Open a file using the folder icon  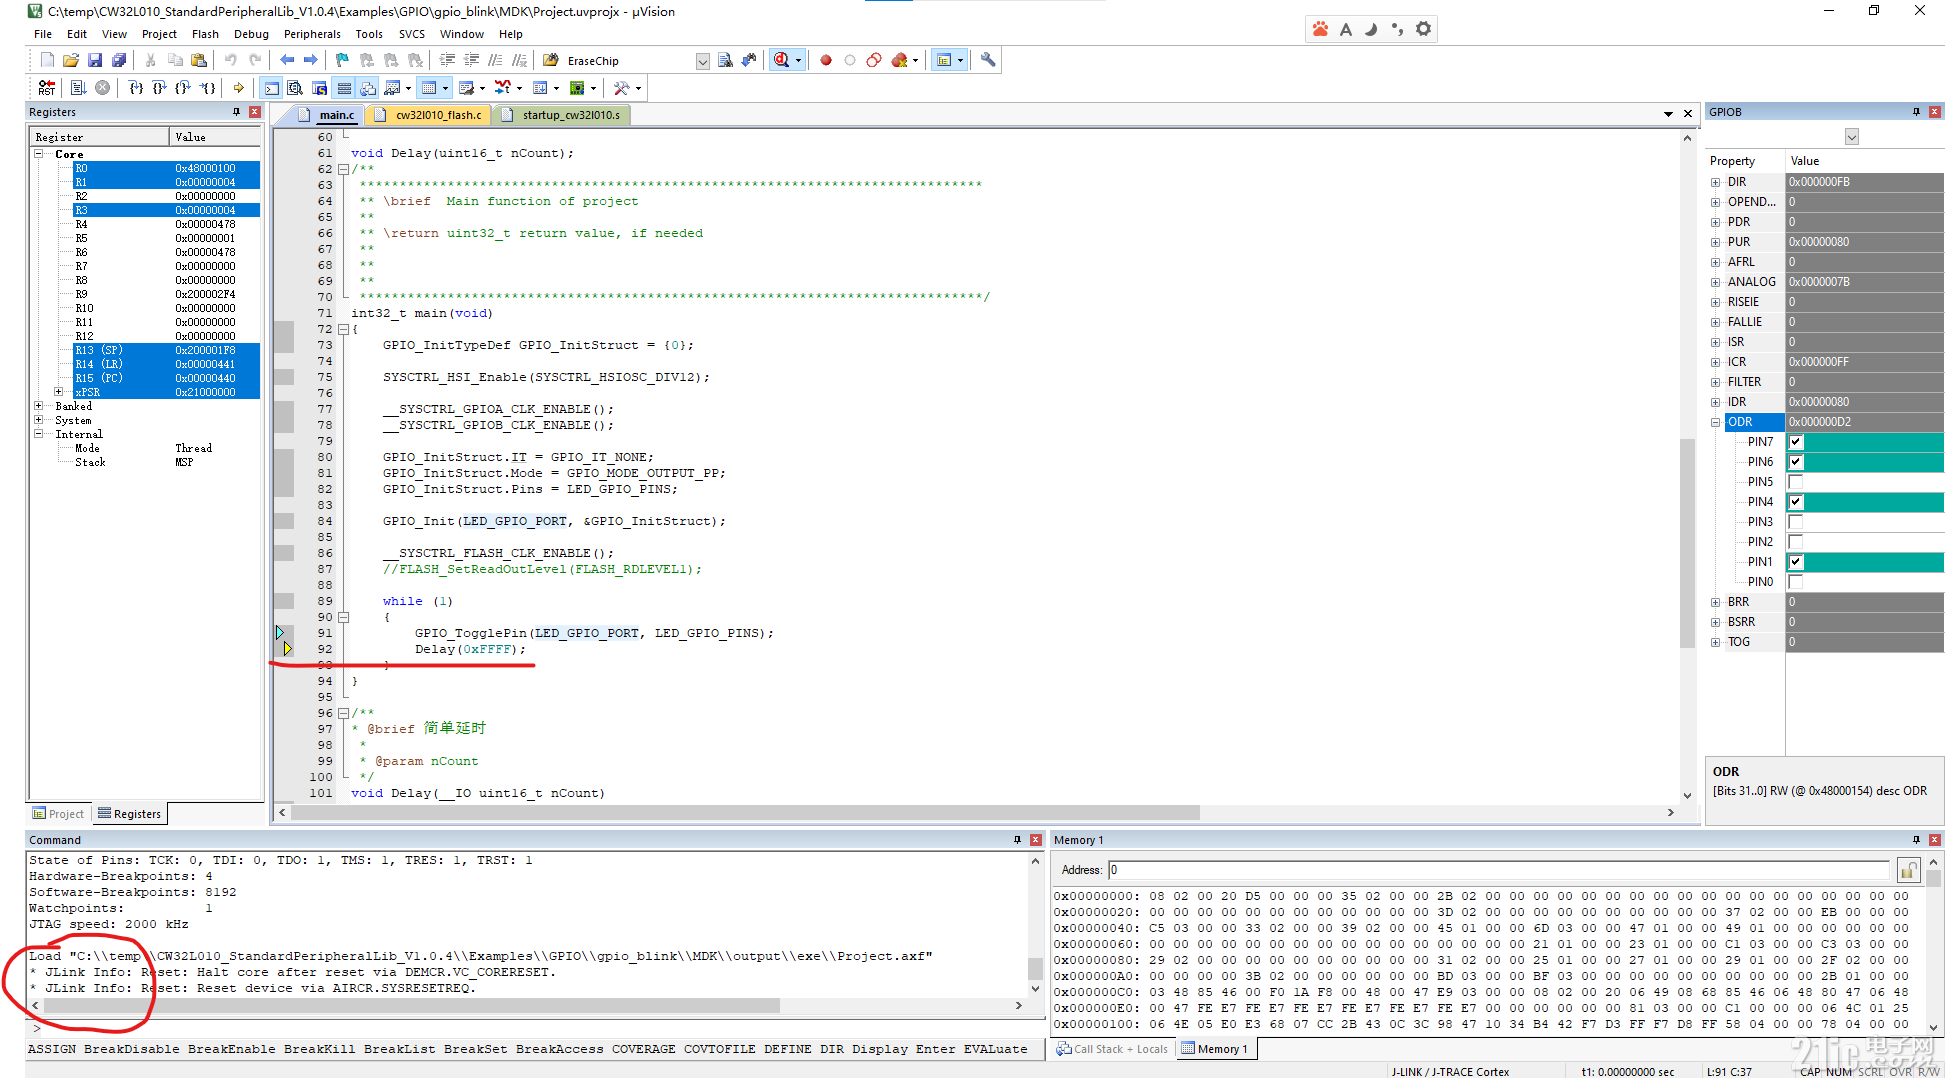click(71, 61)
